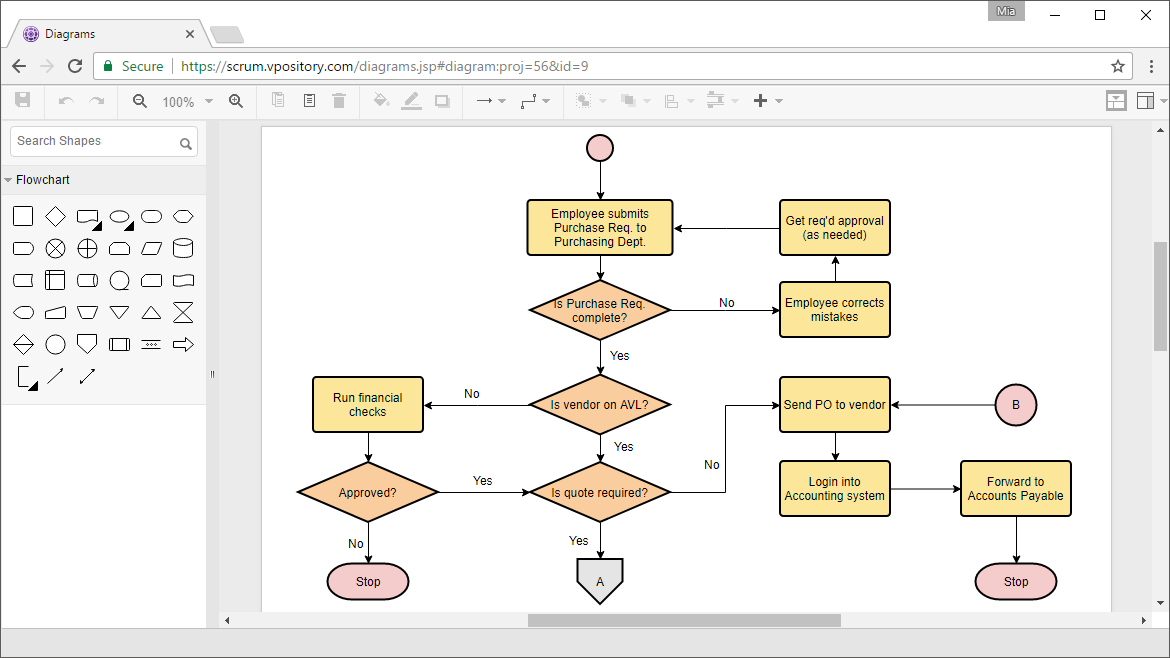Select the parallelogram data shape
This screenshot has width=1170, height=658.
[151, 248]
